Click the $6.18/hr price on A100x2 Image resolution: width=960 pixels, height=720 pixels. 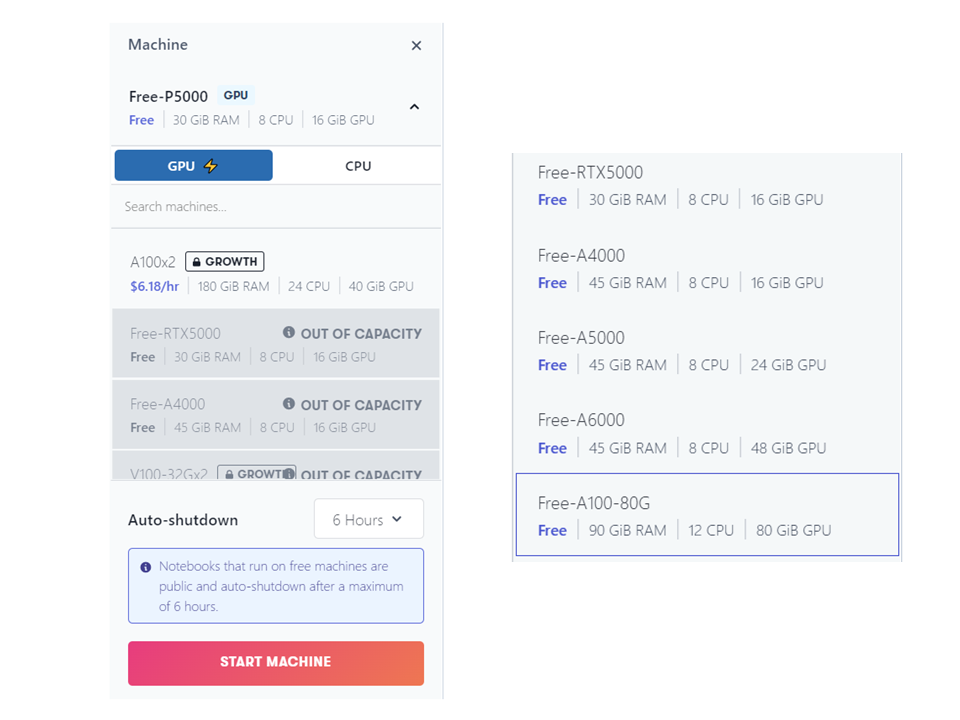pyautogui.click(x=154, y=286)
